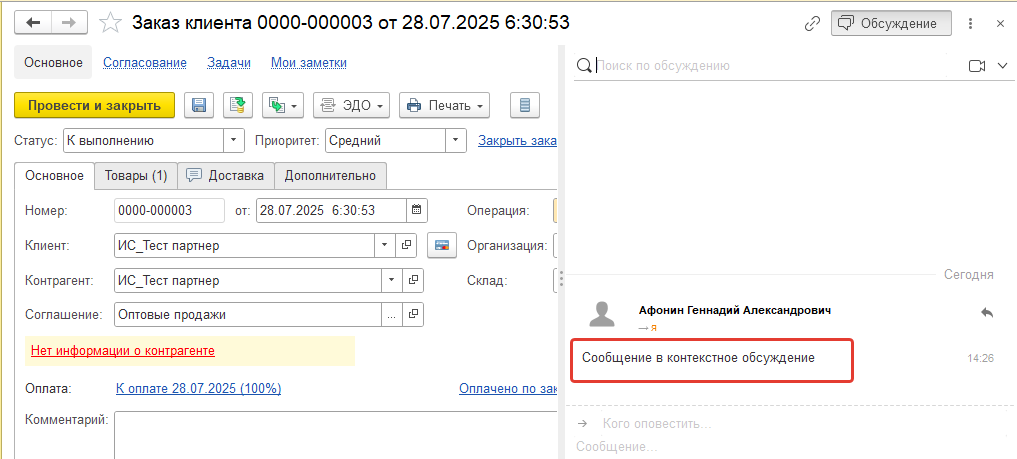Screen dimensions: 1017x459
Task: Open the Клиент record with open icon
Action: 407,246
